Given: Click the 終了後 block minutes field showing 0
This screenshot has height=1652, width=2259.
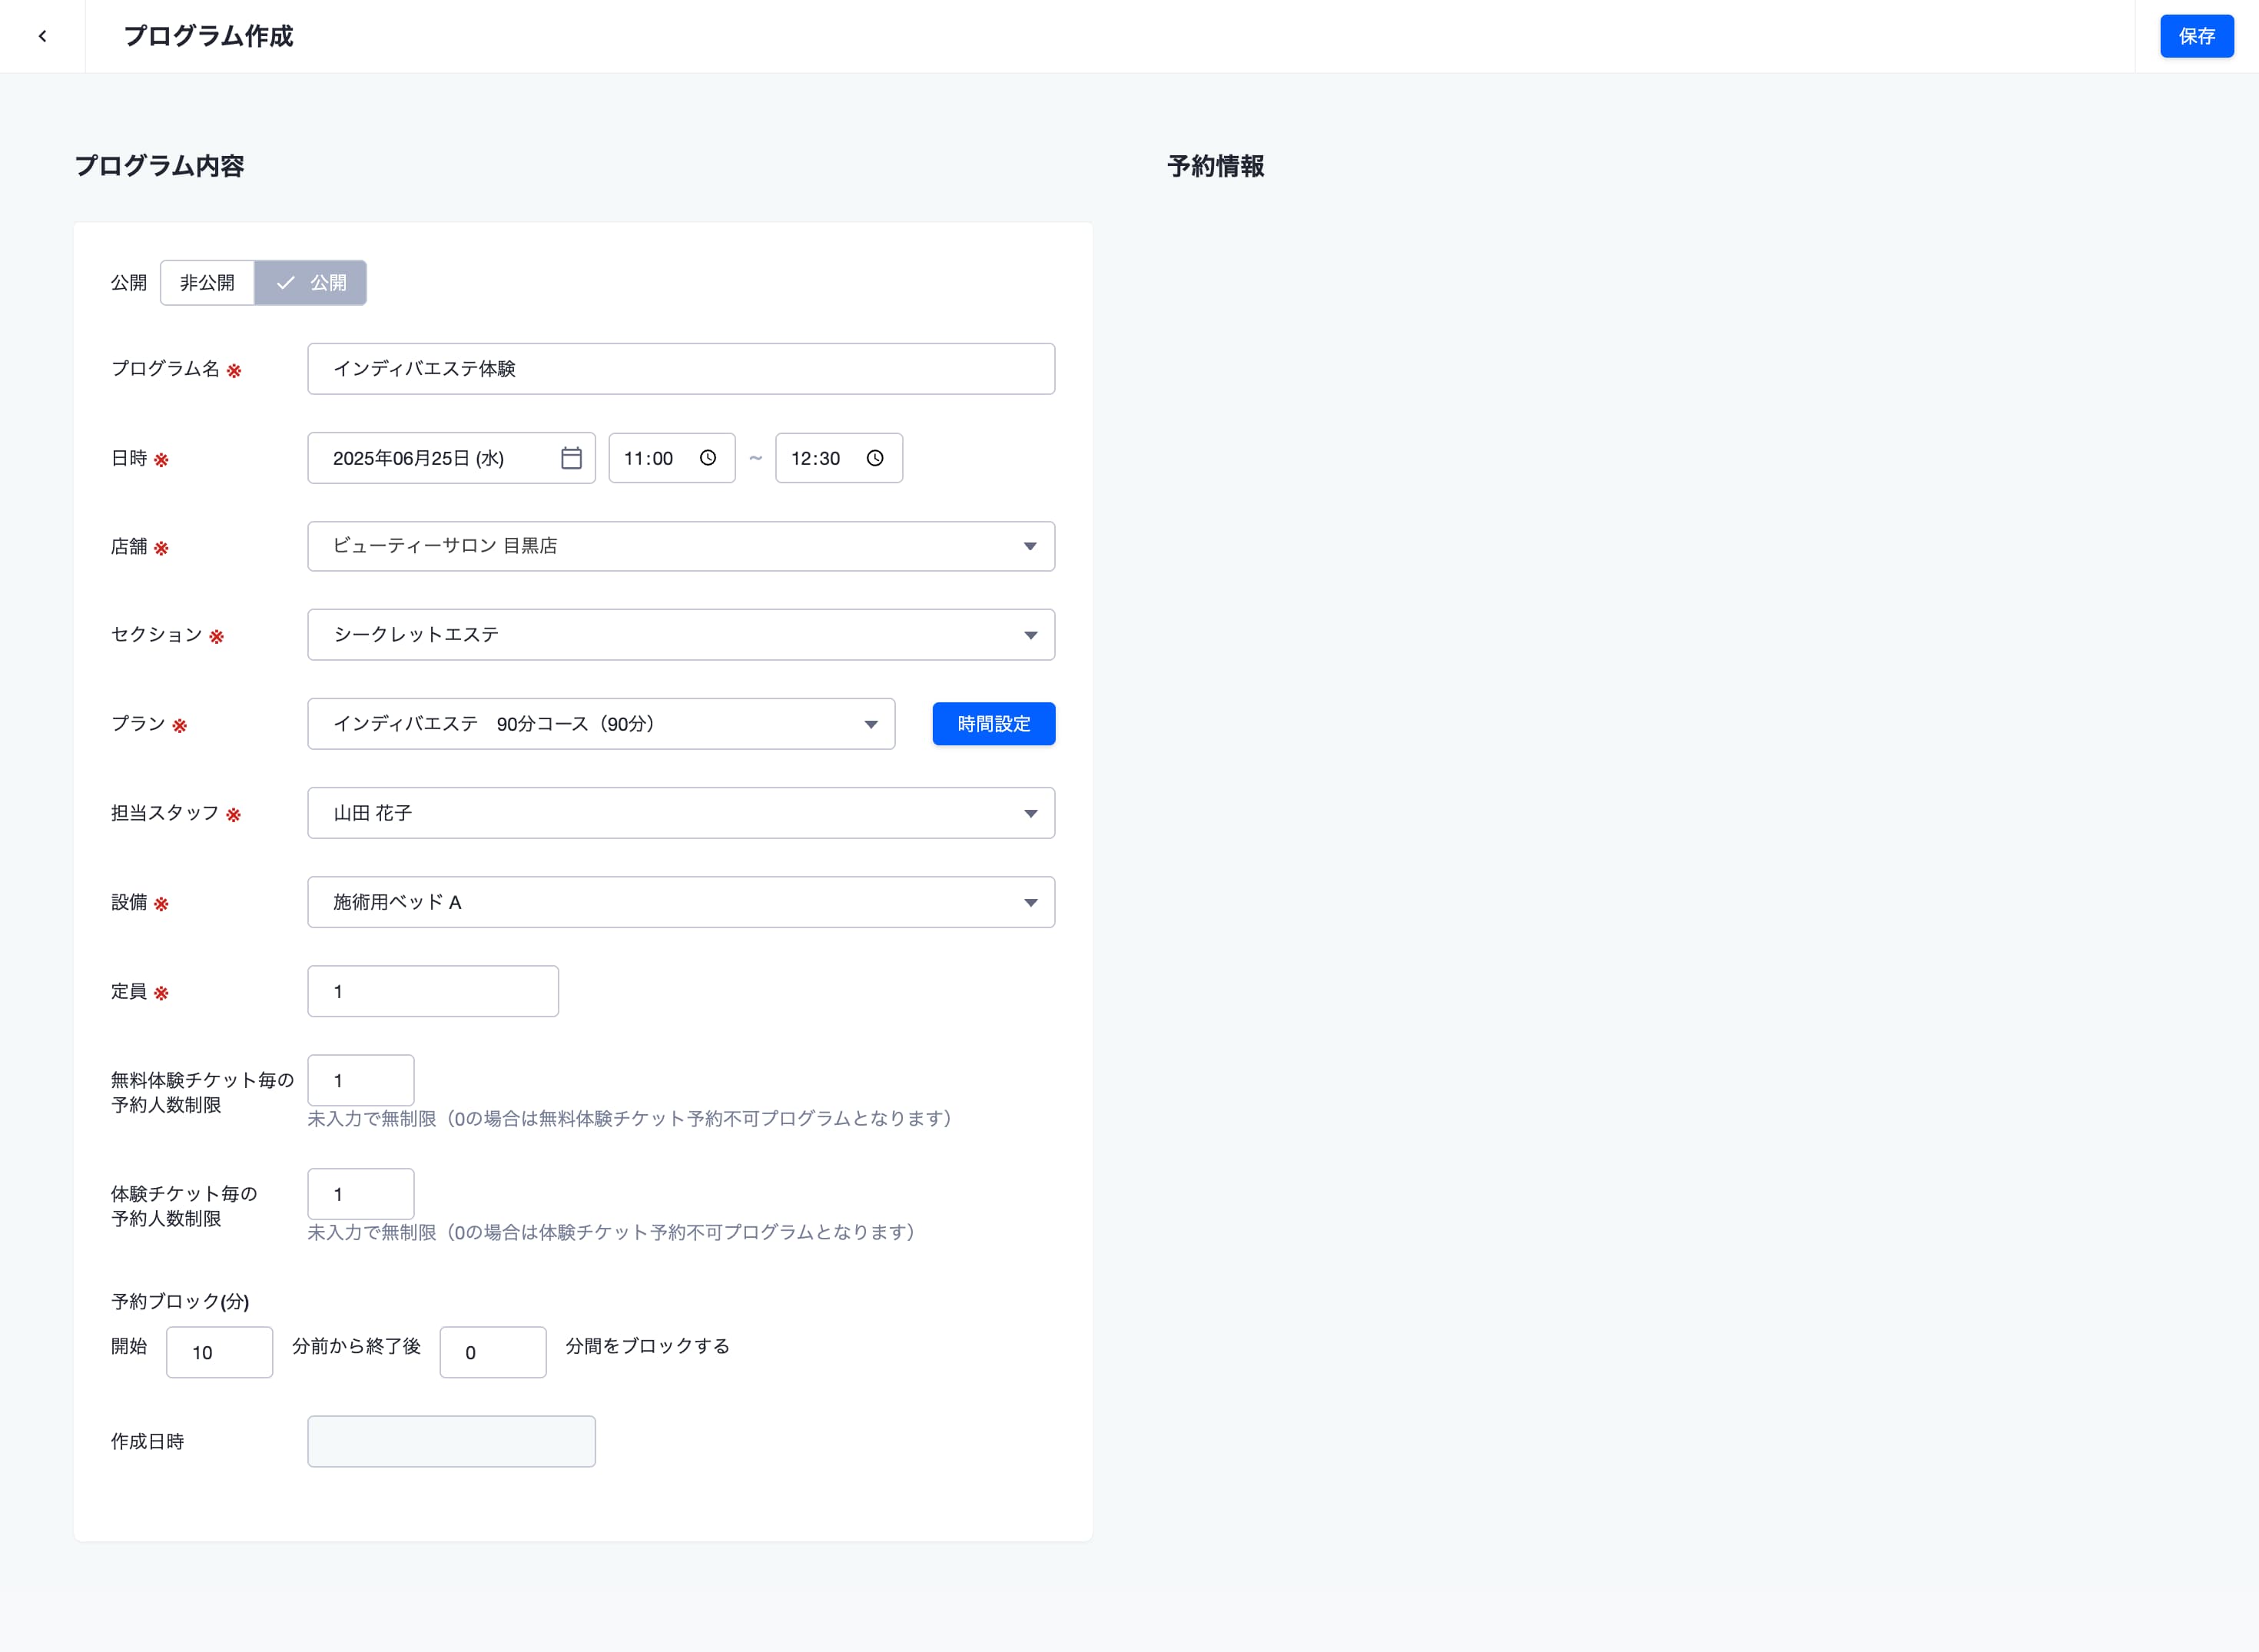Looking at the screenshot, I should (493, 1352).
